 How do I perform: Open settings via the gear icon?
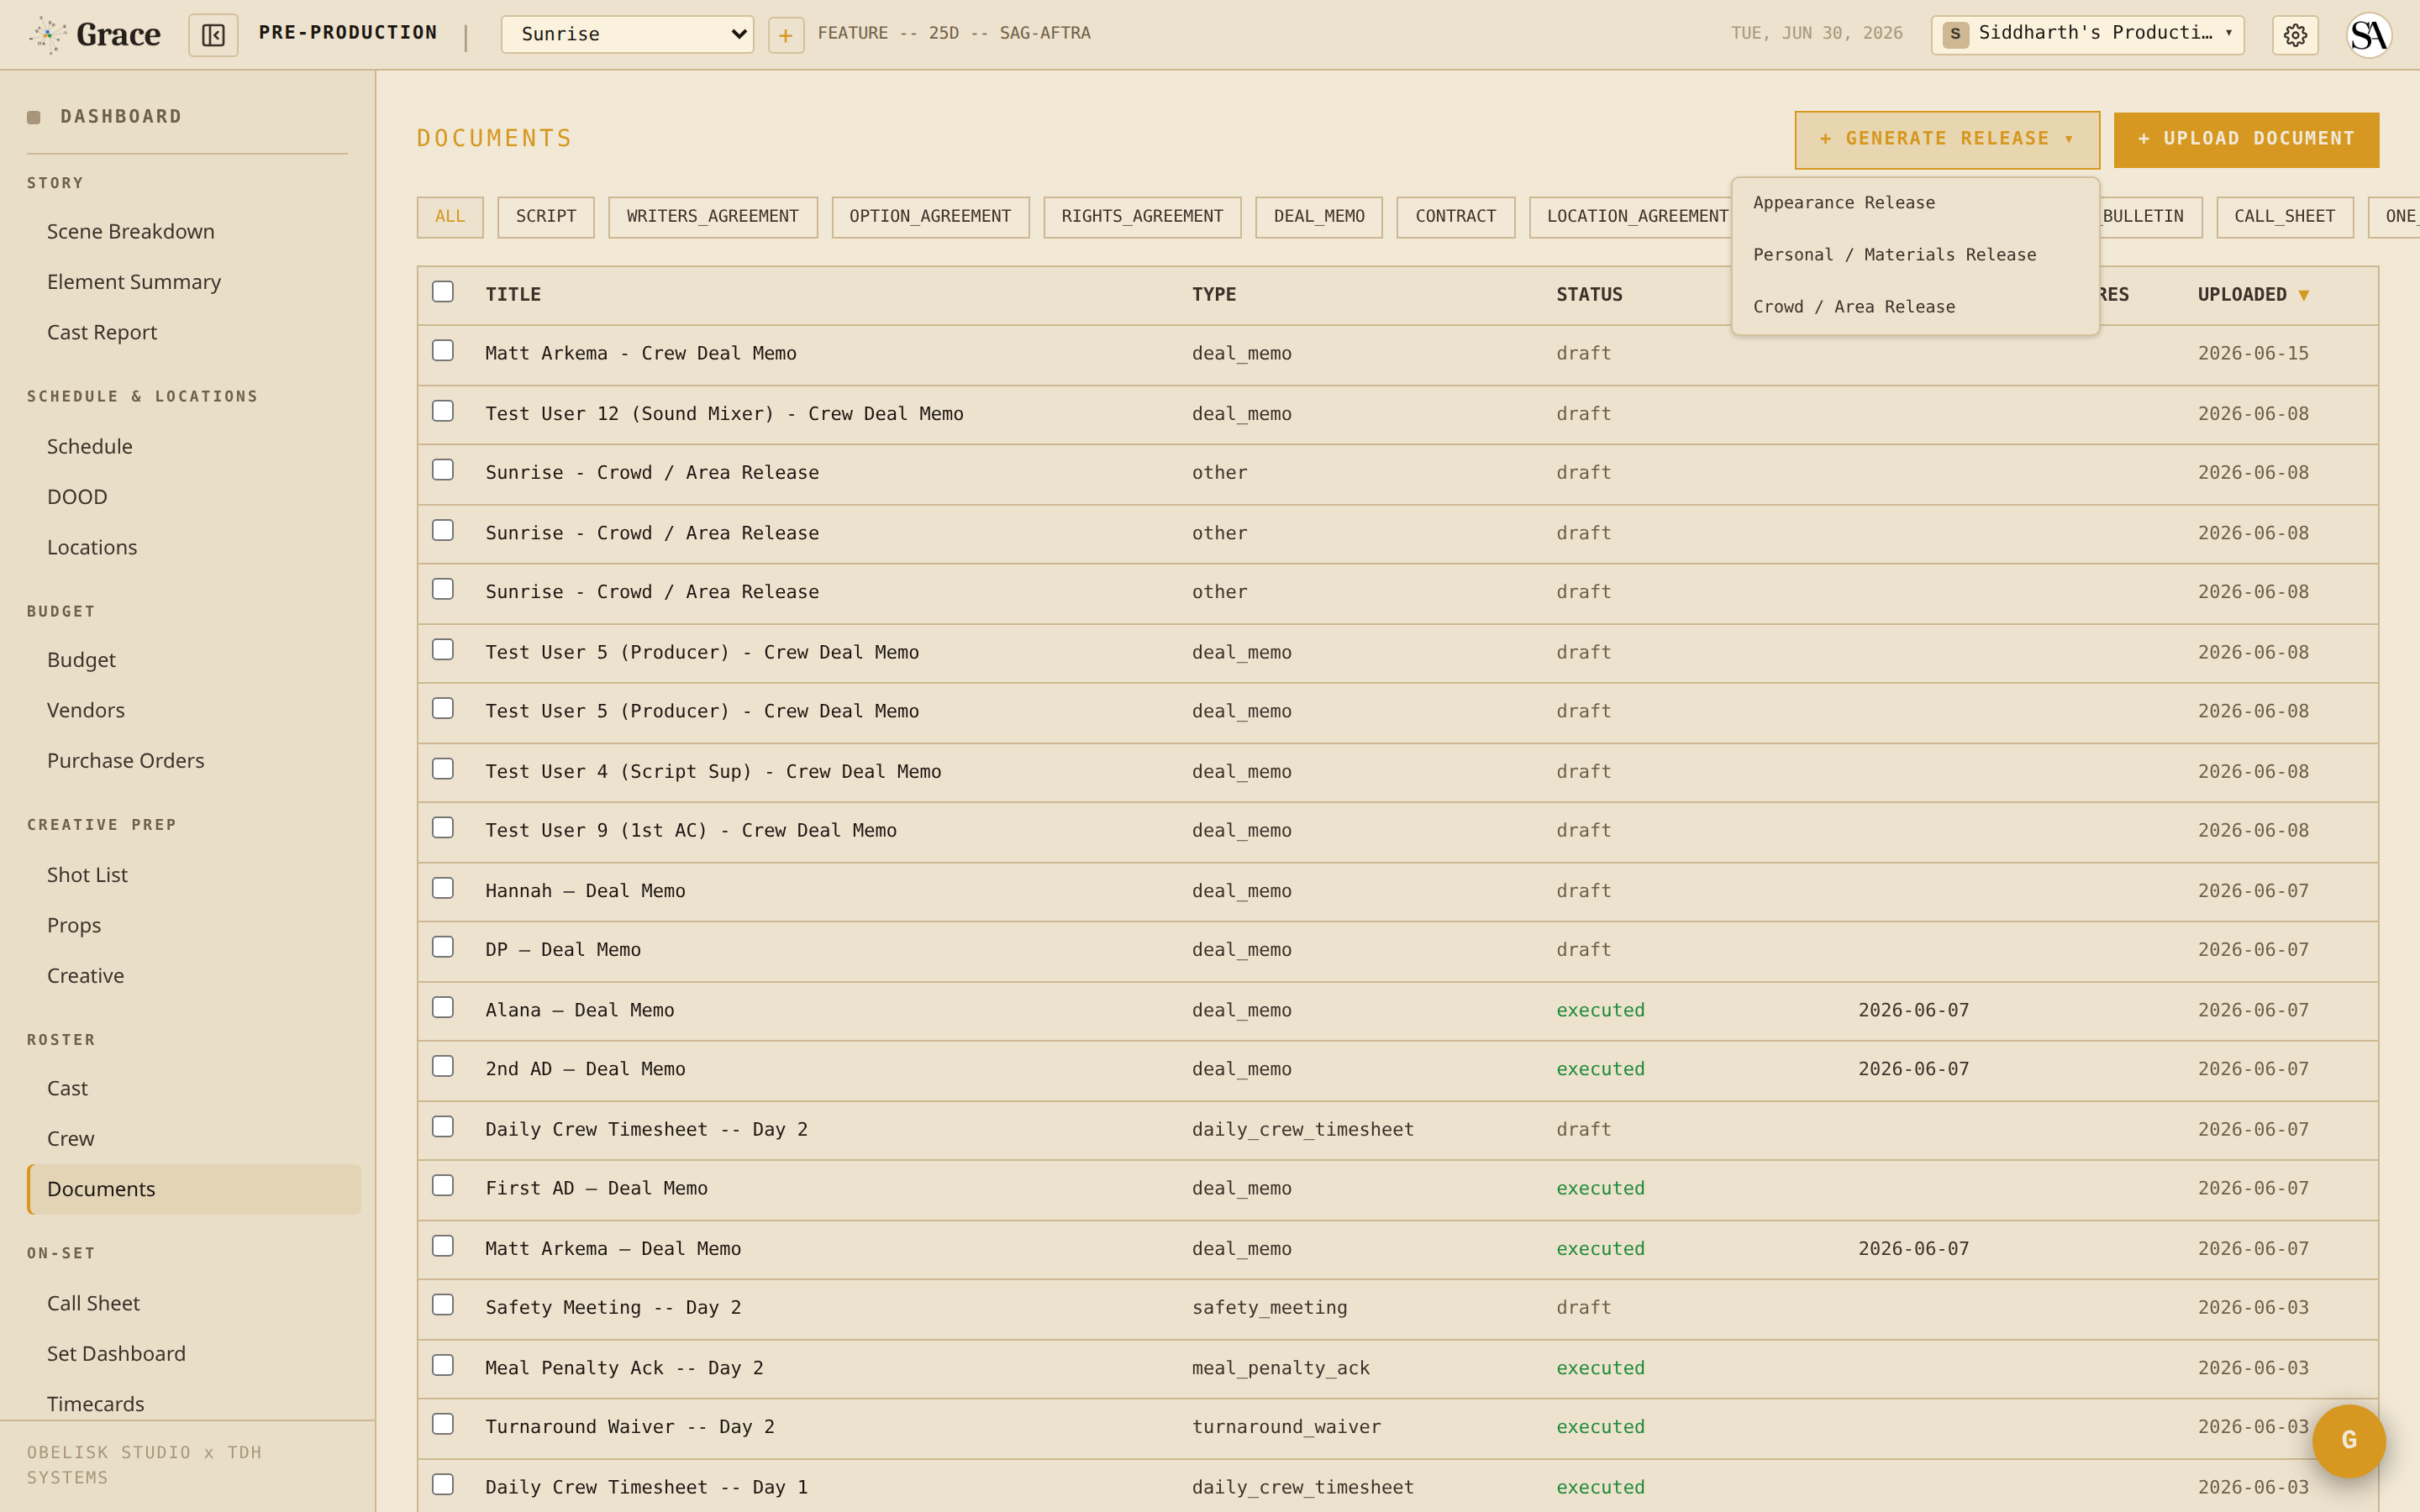tap(2295, 35)
